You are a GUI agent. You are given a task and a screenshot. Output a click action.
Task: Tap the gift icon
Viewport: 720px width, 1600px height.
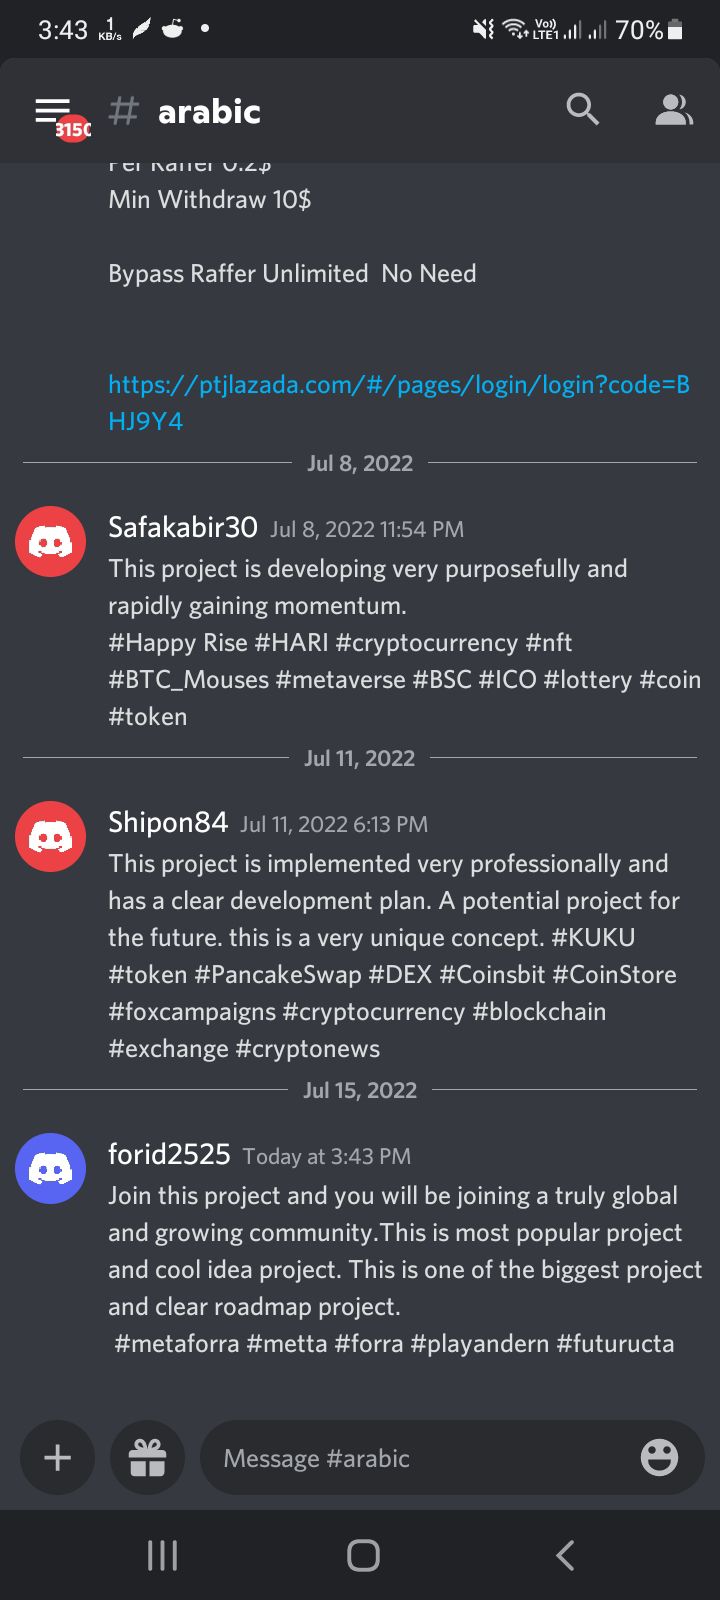147,1457
